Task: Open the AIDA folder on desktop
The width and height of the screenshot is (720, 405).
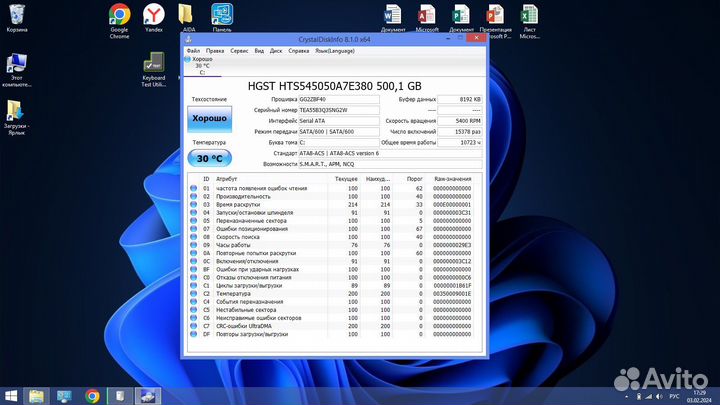Action: pyautogui.click(x=188, y=18)
